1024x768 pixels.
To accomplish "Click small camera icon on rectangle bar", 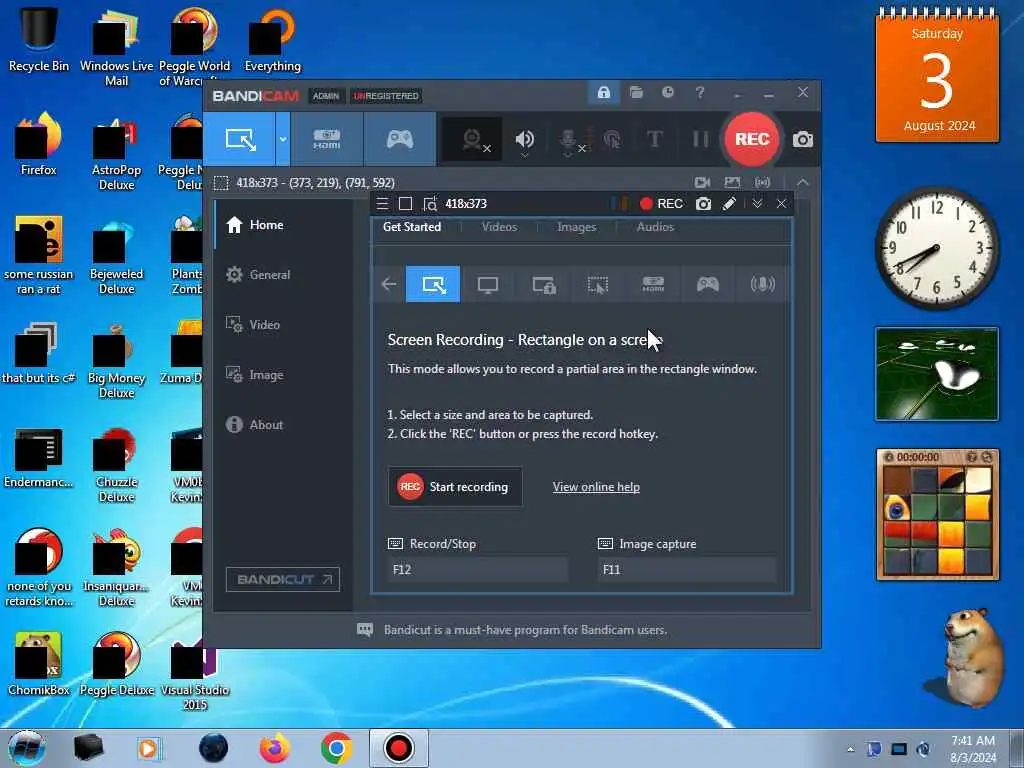I will [703, 204].
